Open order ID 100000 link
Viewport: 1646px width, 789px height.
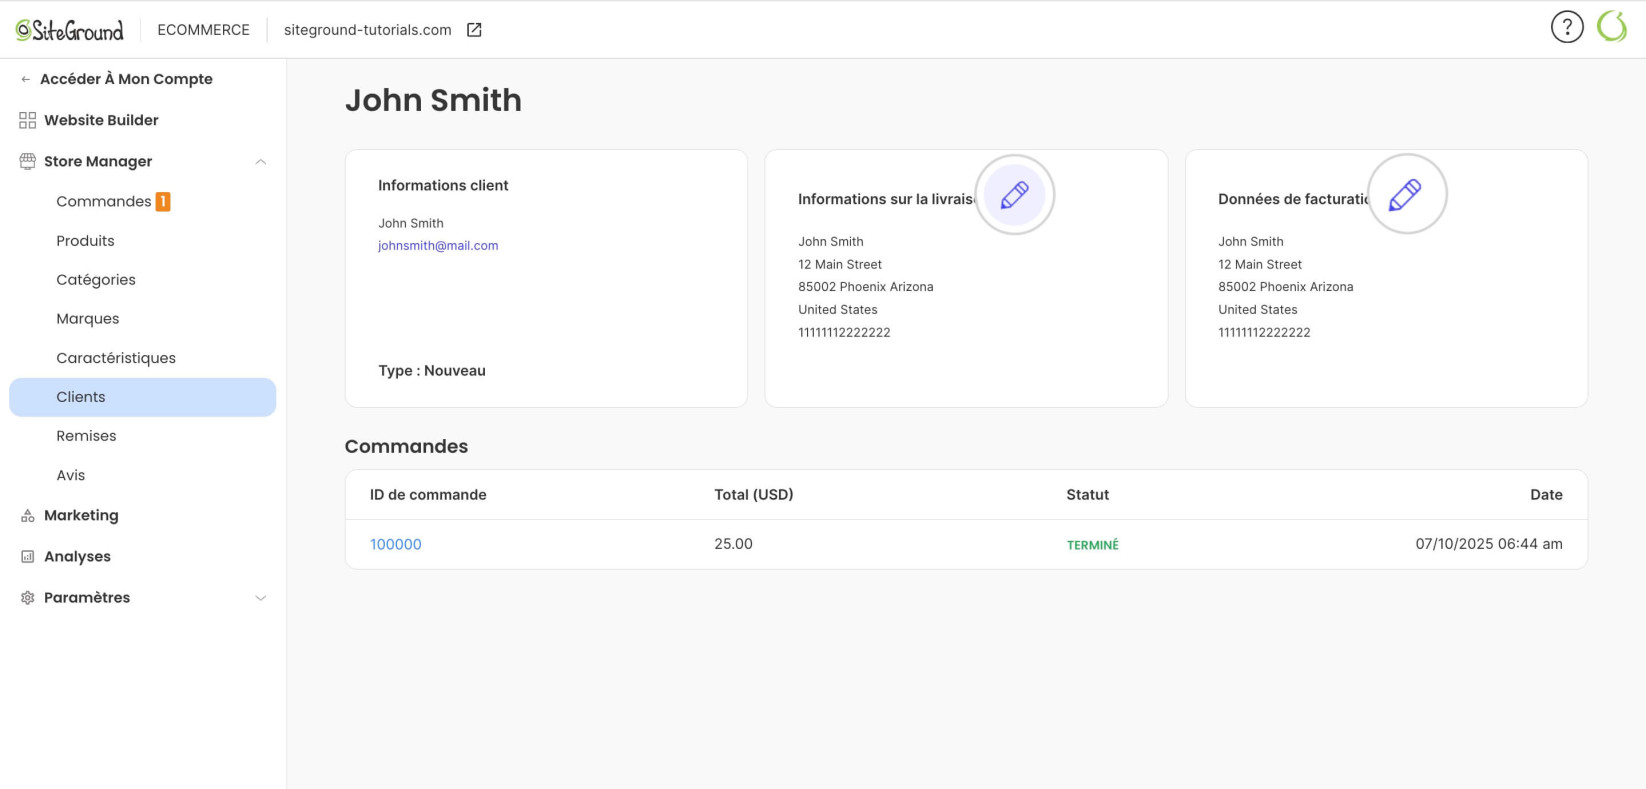pos(396,545)
